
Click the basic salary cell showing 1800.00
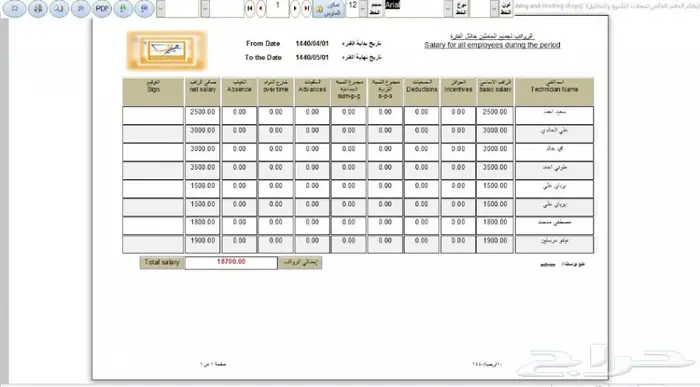tap(495, 225)
